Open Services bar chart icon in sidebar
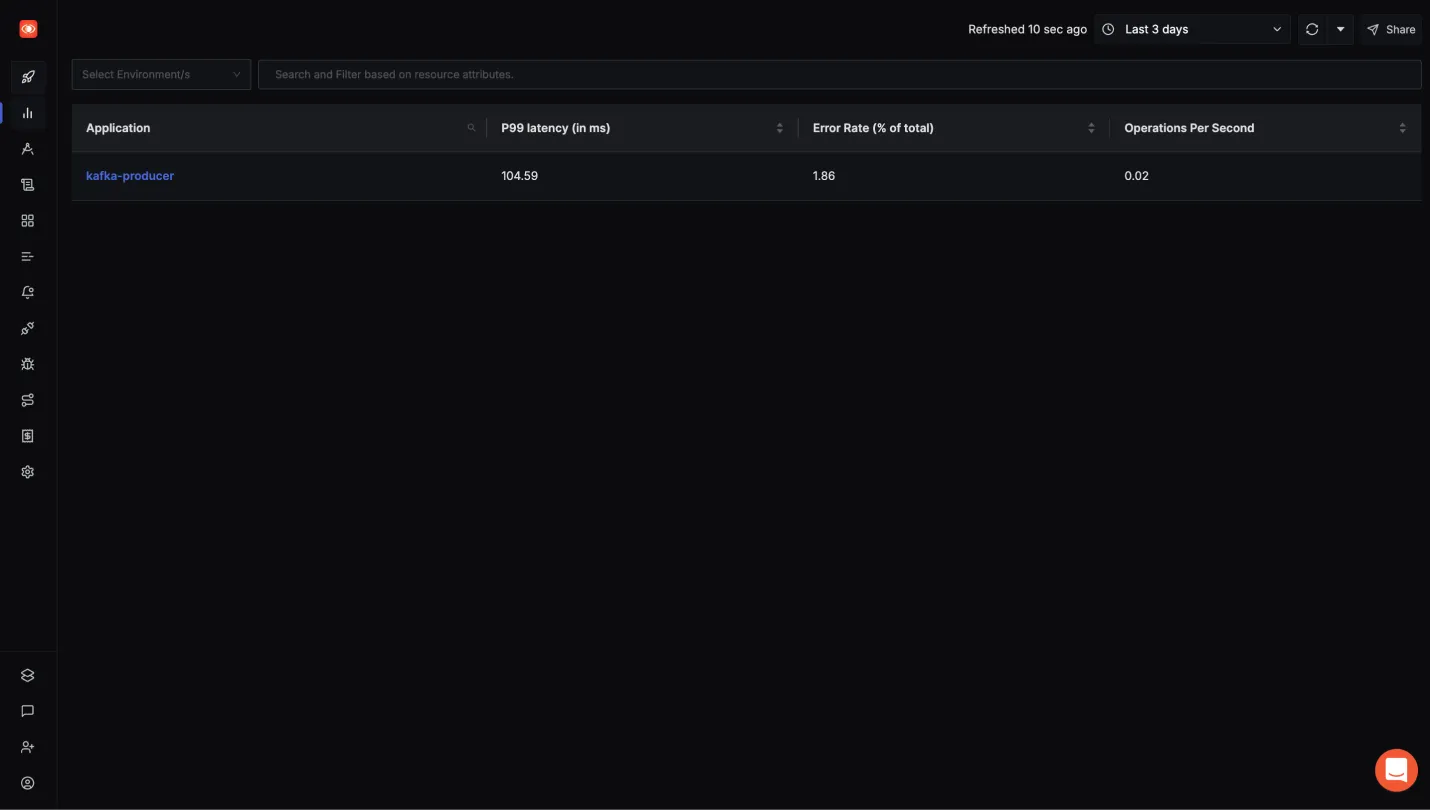Screen dimensions: 1430x810 coord(28,113)
